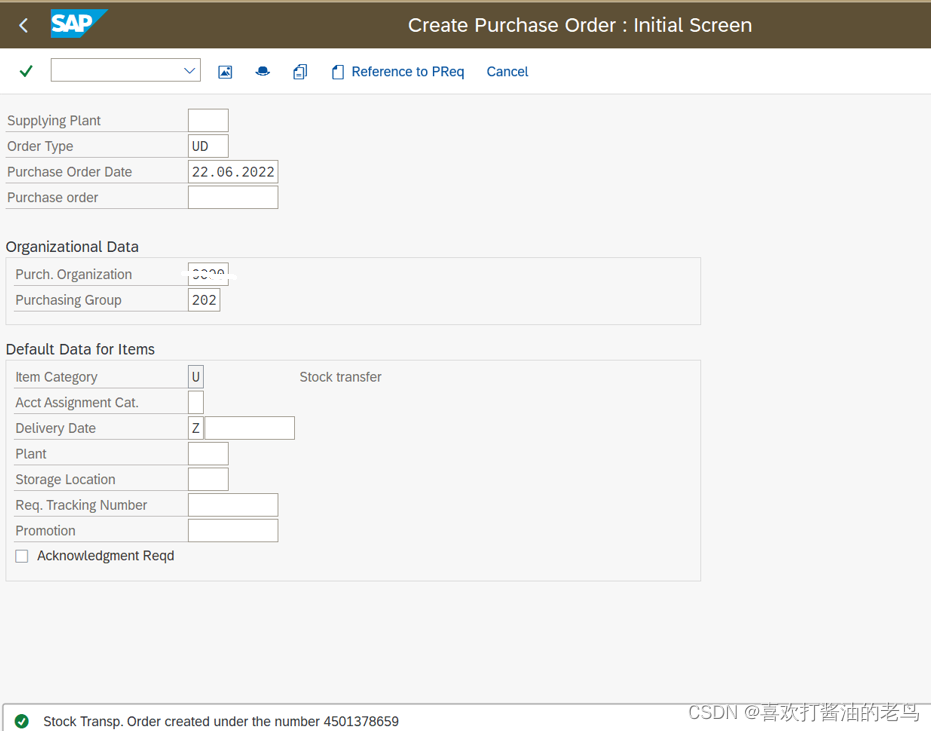Click the SAP logo
The image size is (935, 731).
pos(78,24)
